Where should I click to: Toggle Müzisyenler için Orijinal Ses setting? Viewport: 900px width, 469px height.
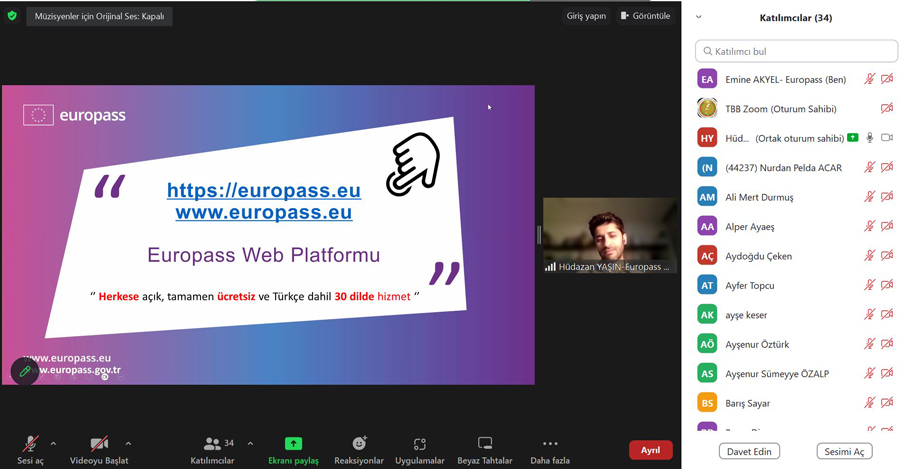pos(99,16)
